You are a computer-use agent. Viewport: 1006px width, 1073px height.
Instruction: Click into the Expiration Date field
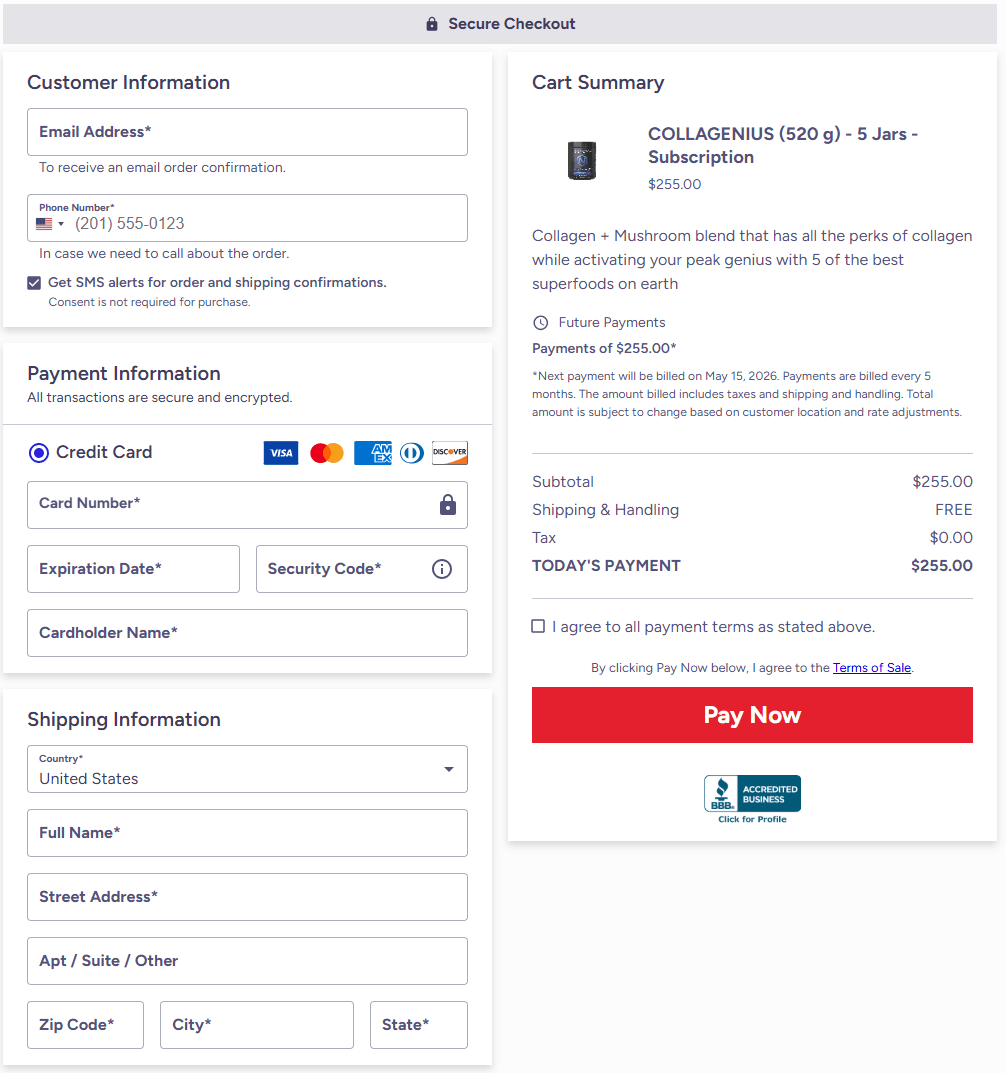[x=133, y=569]
